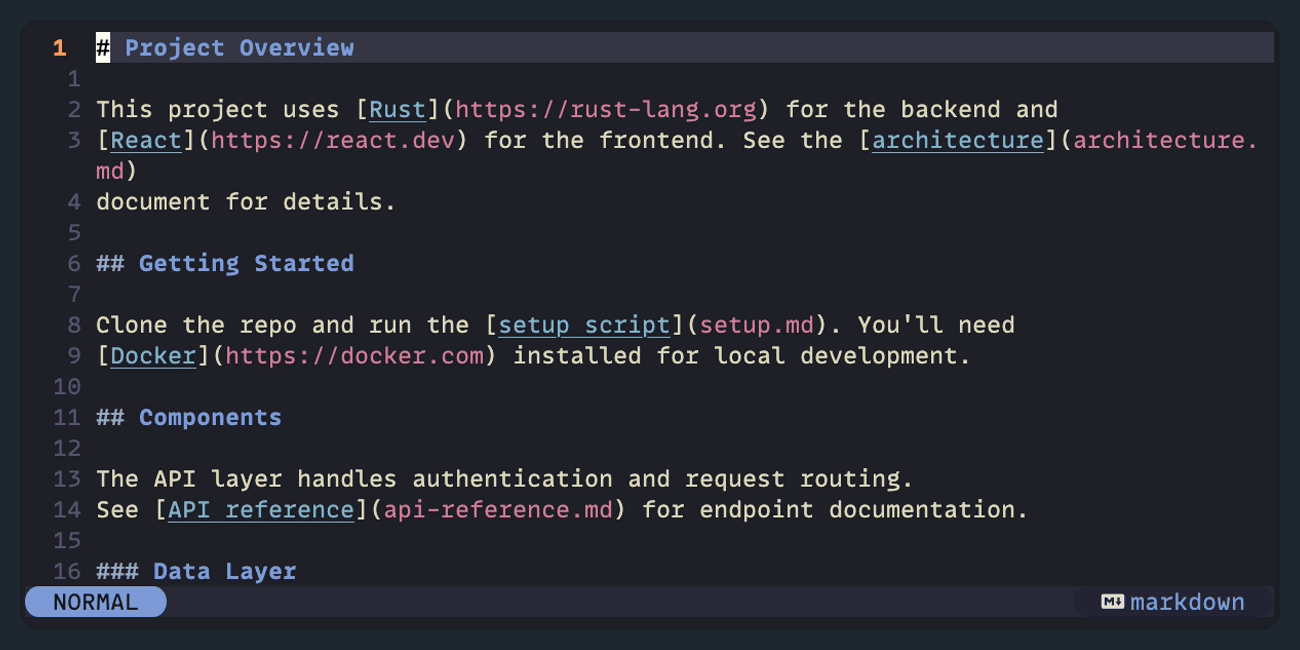Click relative line number 11
Screen dimensions: 1300x650
pyautogui.click(x=67, y=417)
